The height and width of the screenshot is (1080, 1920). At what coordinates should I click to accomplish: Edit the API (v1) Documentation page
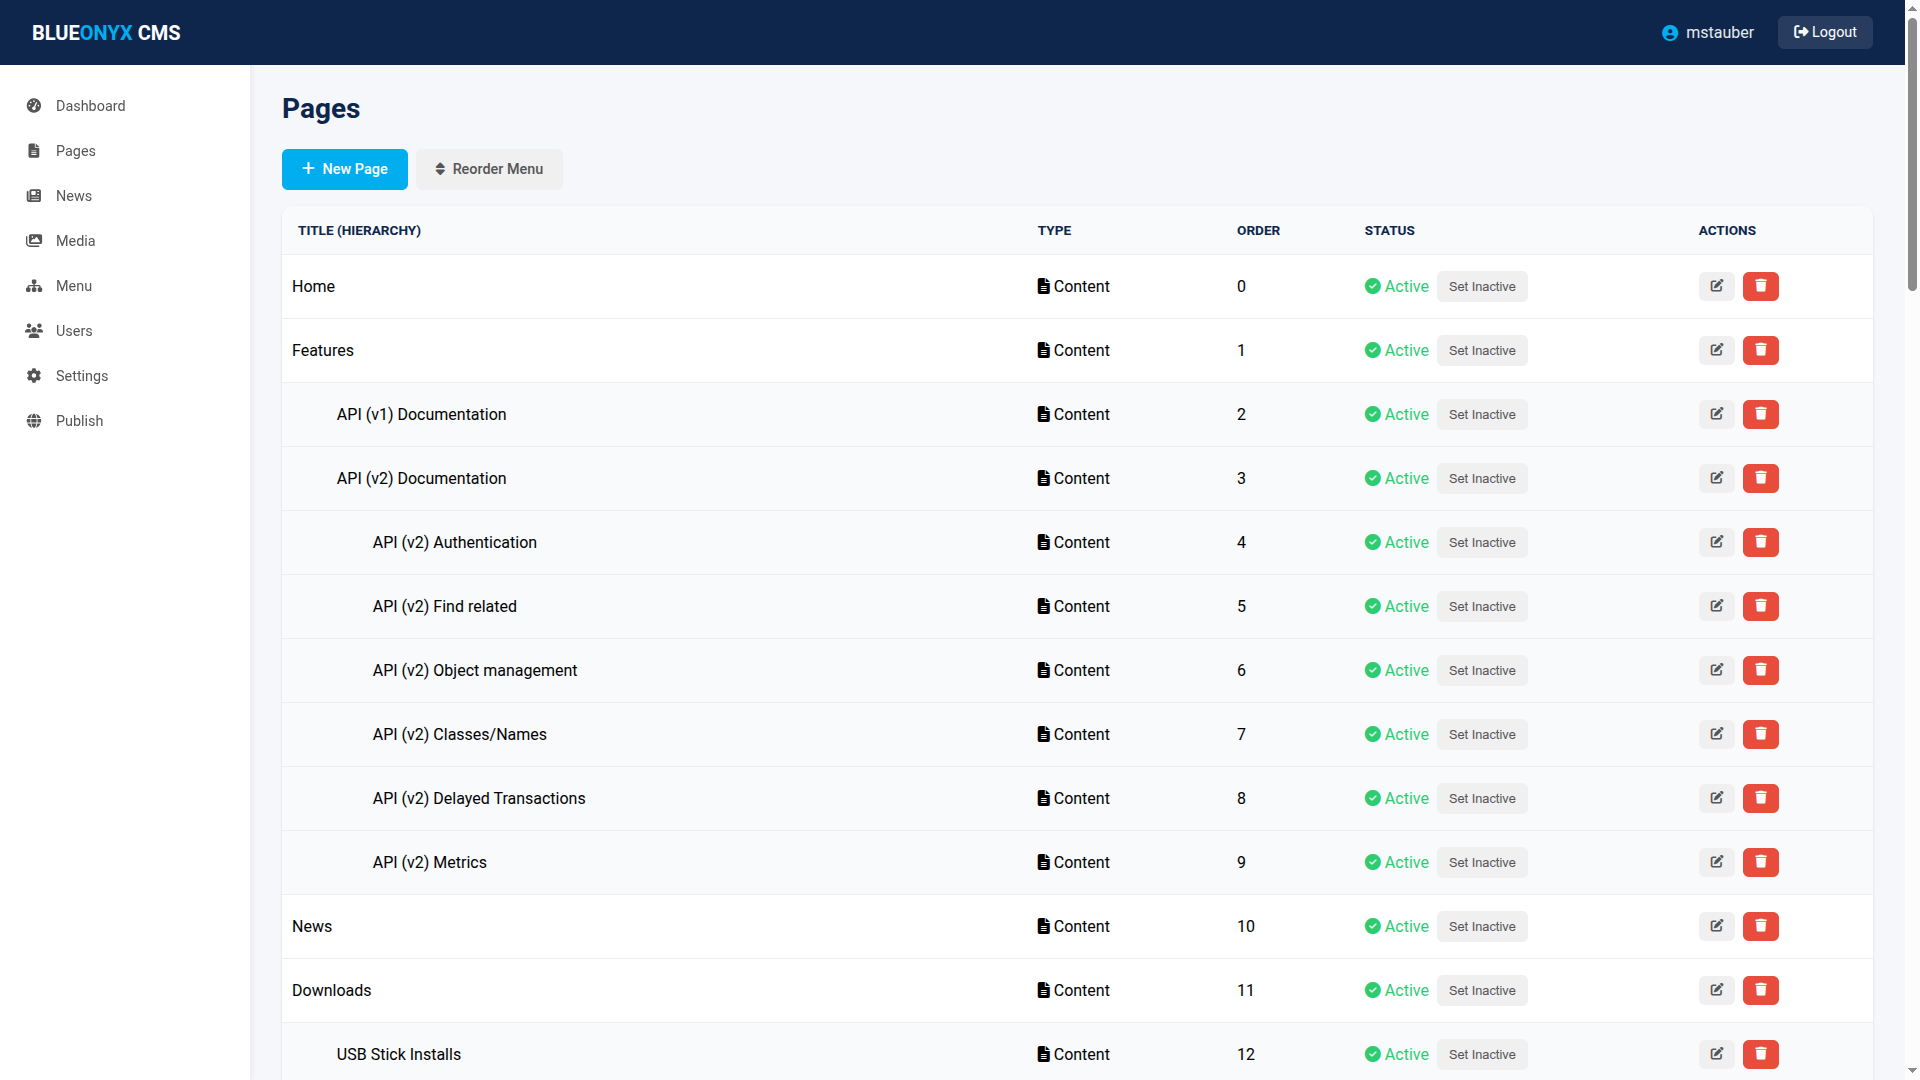click(1716, 414)
